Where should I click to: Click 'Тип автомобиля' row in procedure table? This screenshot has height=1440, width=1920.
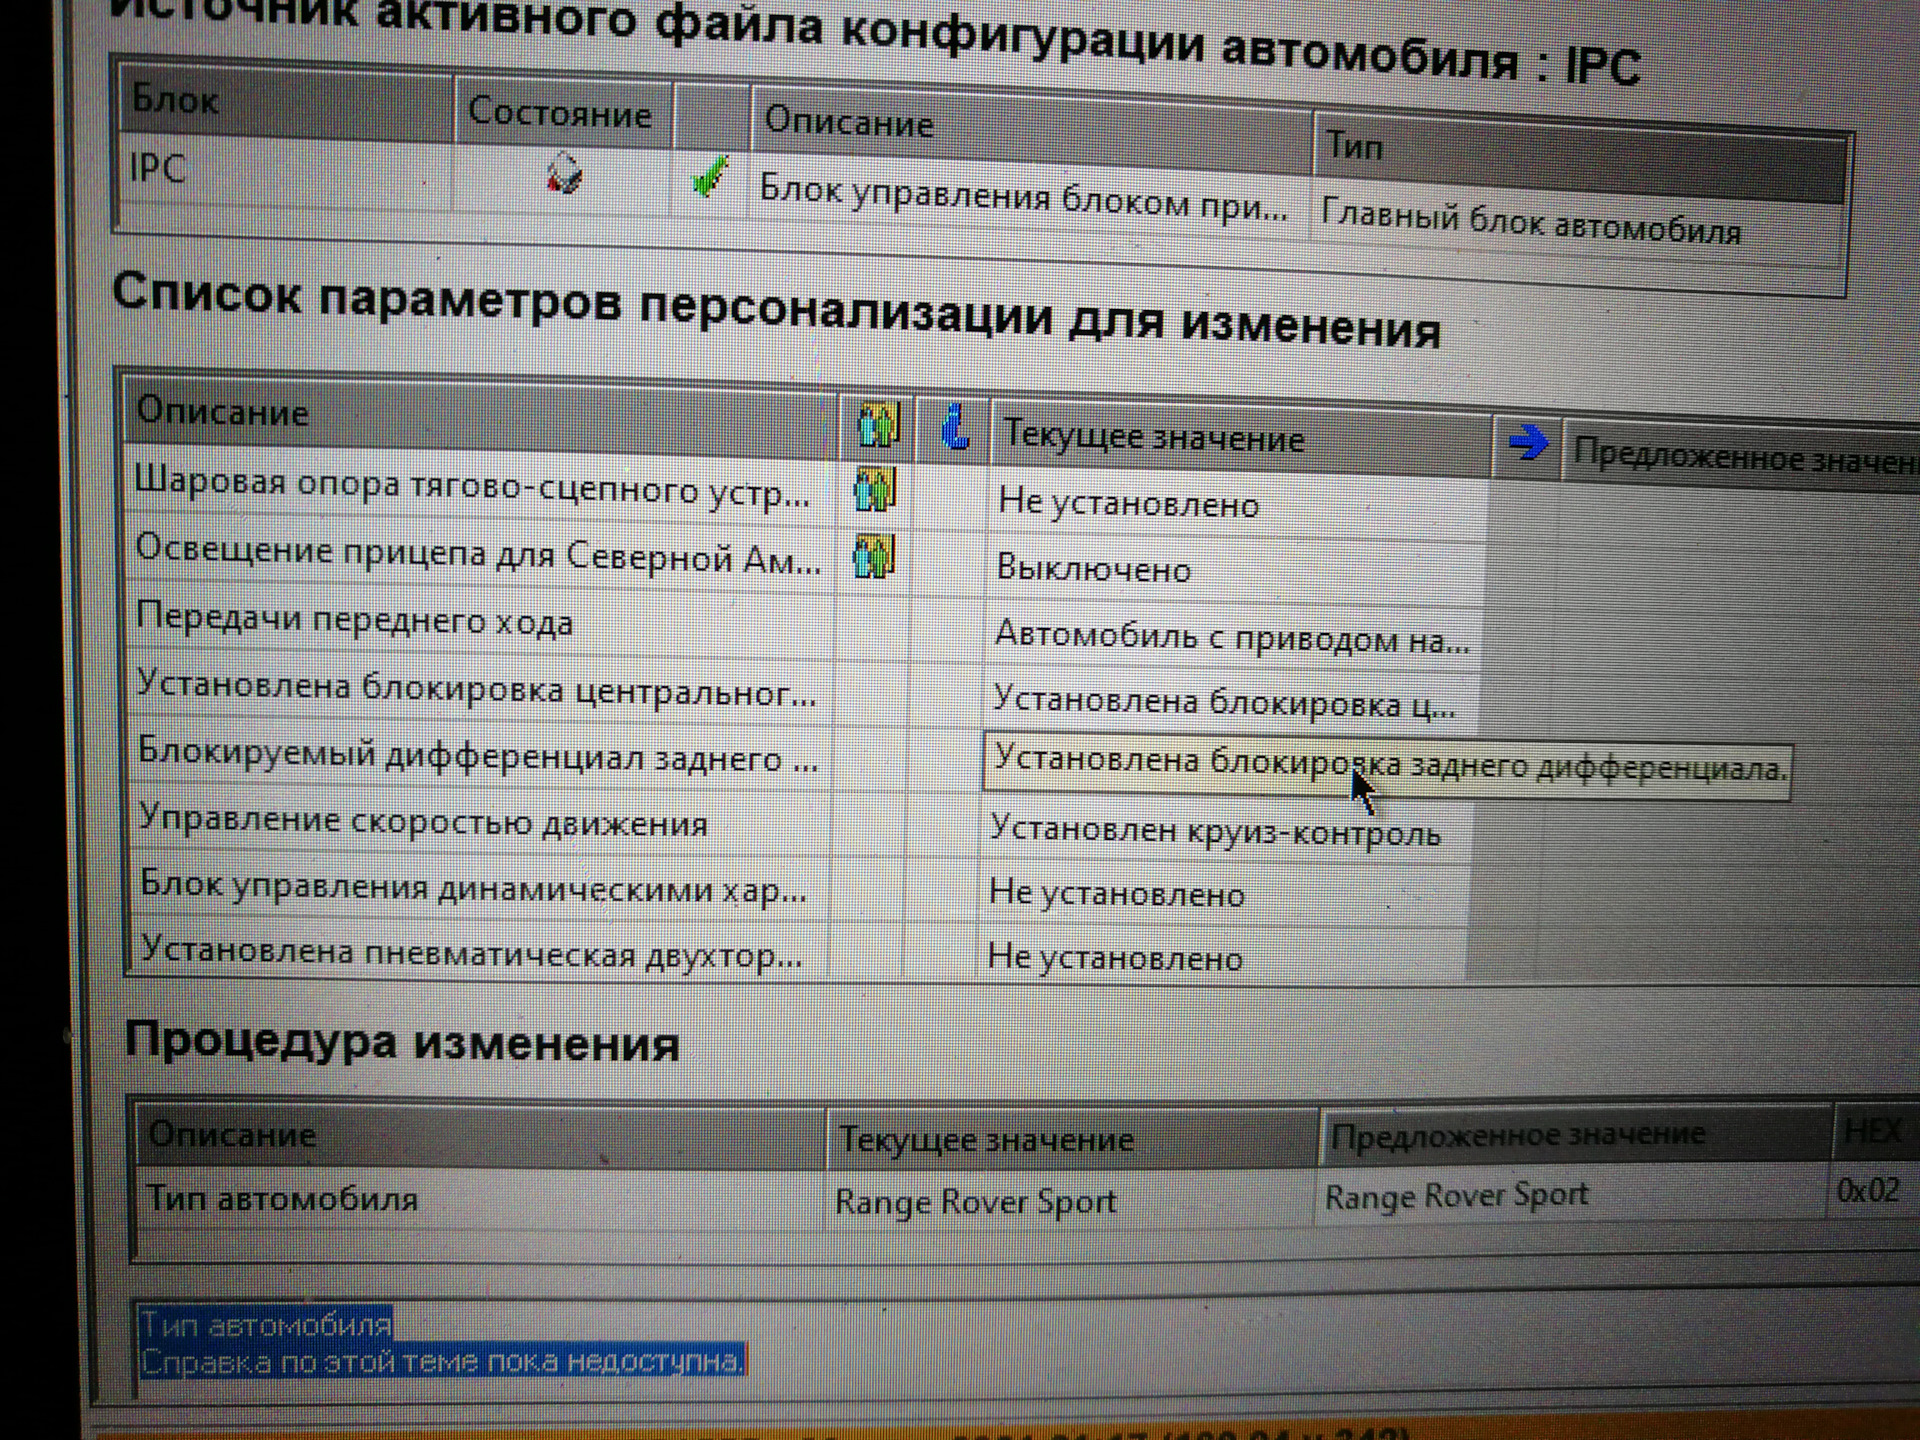pos(283,1198)
